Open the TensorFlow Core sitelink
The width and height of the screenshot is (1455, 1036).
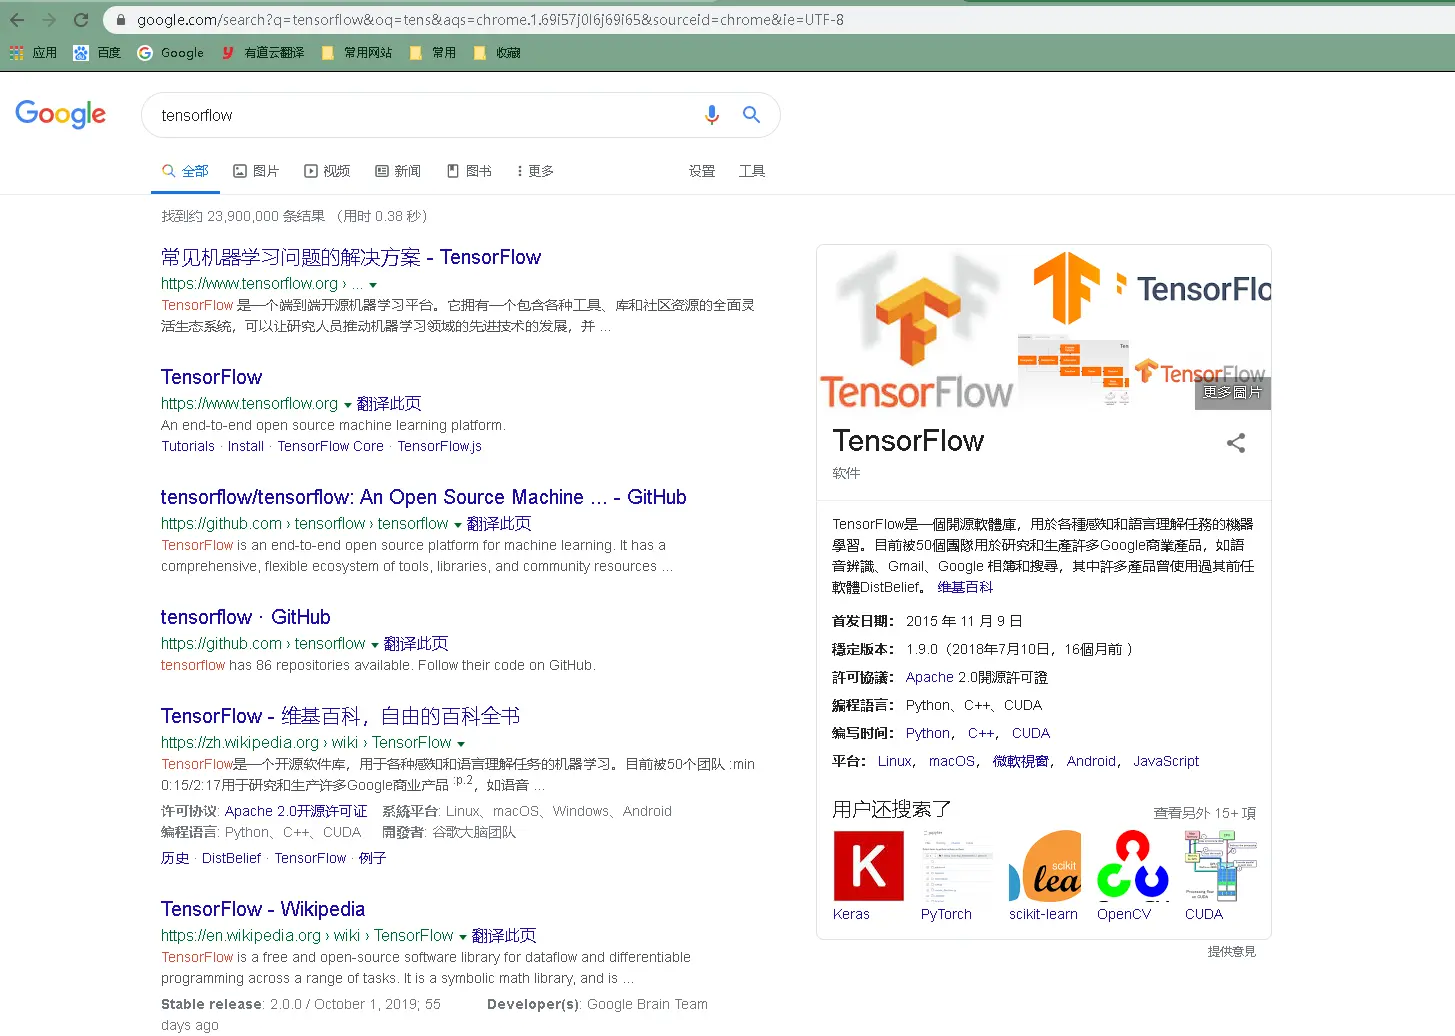331,446
